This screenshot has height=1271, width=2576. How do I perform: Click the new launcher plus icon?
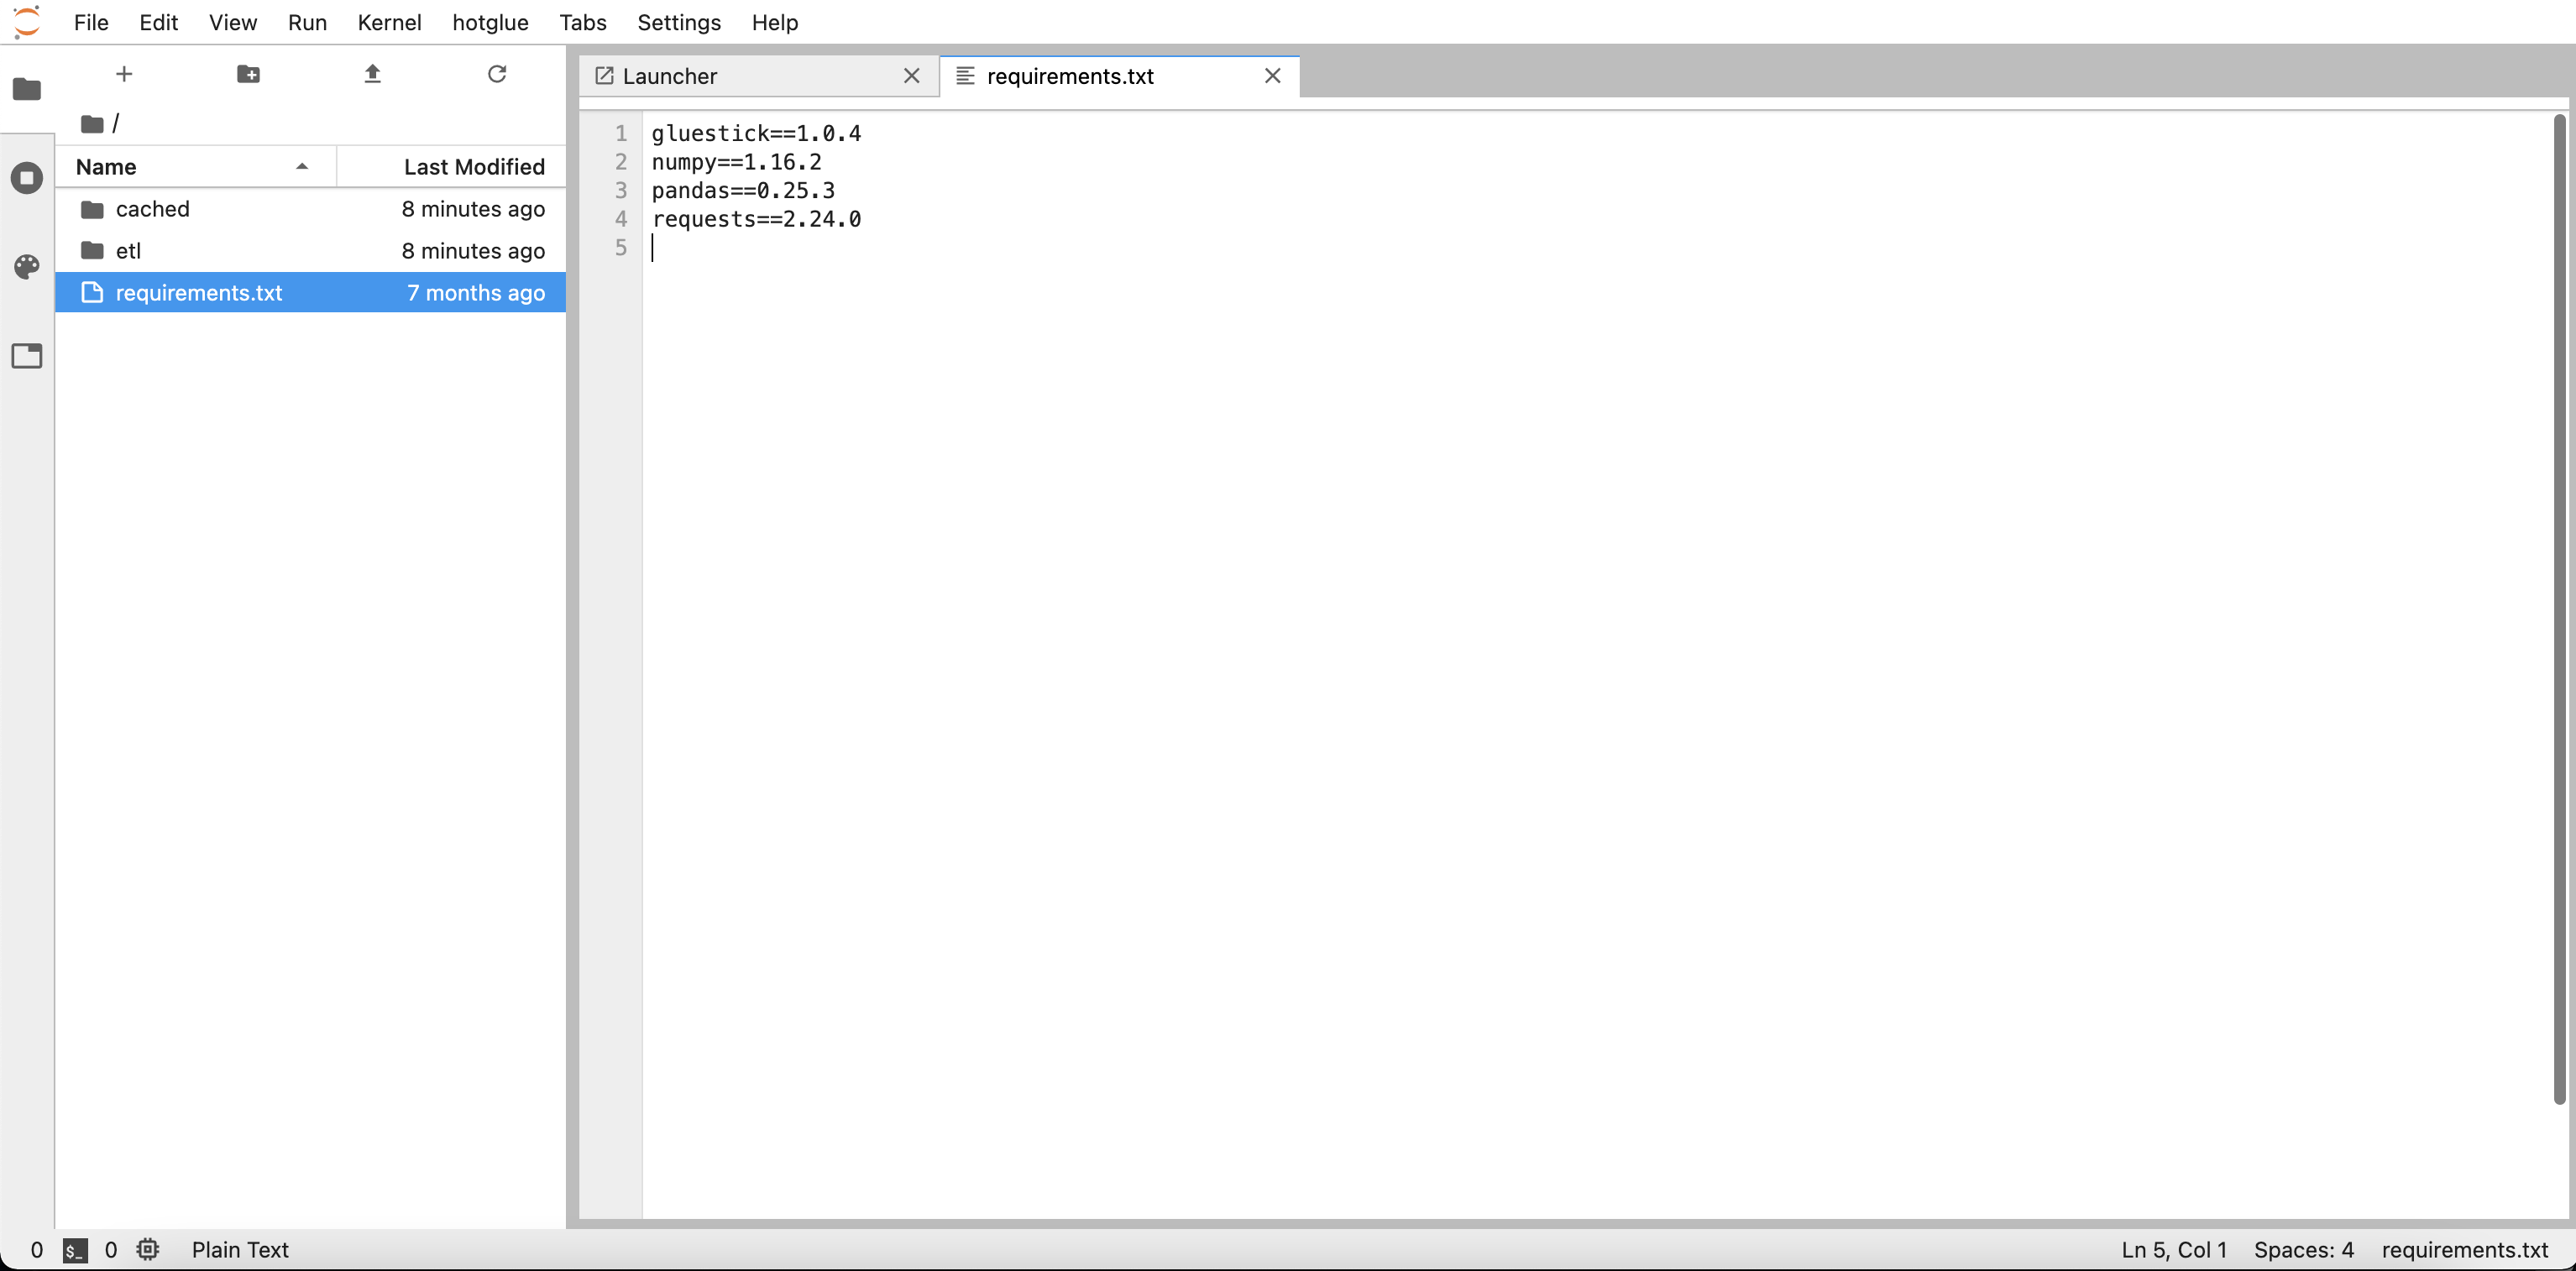tap(124, 74)
